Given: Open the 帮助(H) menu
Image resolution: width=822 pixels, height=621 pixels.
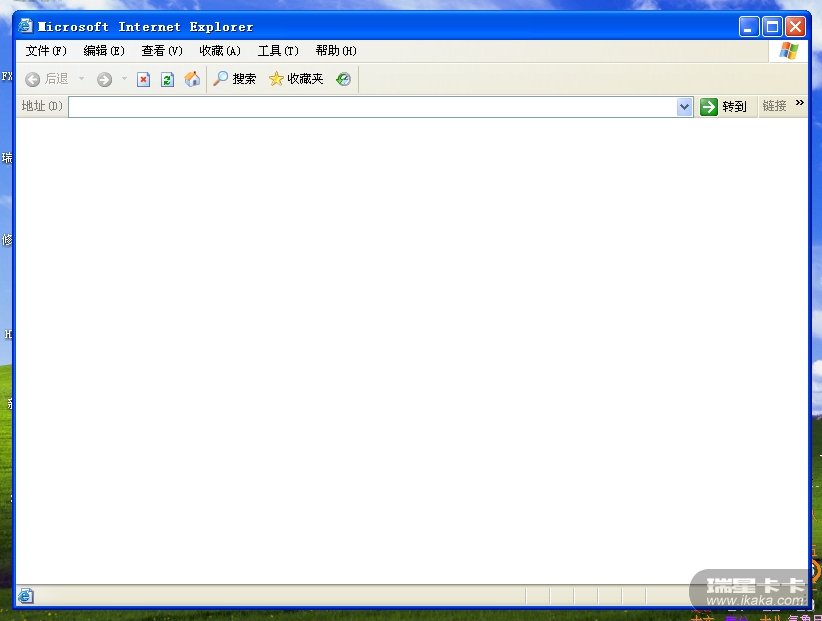Looking at the screenshot, I should [x=336, y=51].
